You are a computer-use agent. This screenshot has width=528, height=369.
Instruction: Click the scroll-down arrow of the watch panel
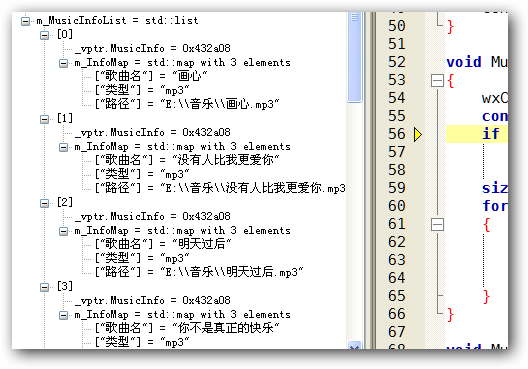pos(354,346)
